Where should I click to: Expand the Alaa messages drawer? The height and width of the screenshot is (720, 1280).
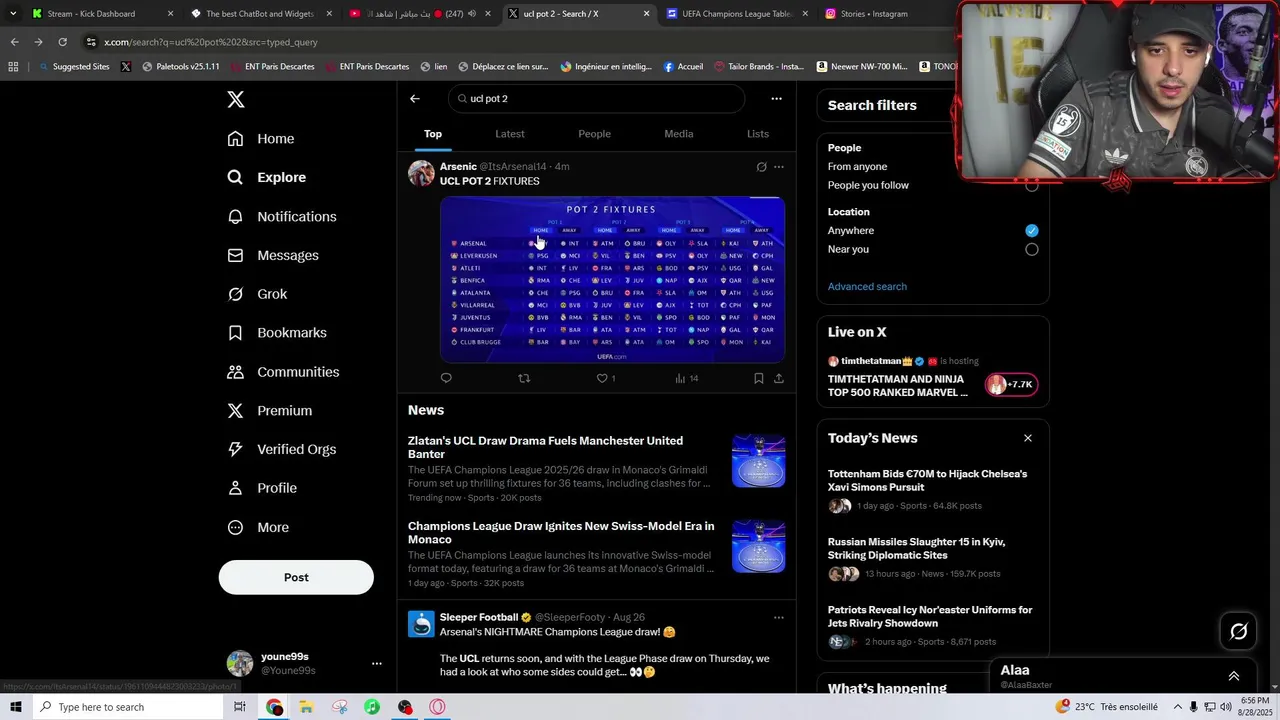pyautogui.click(x=1234, y=676)
